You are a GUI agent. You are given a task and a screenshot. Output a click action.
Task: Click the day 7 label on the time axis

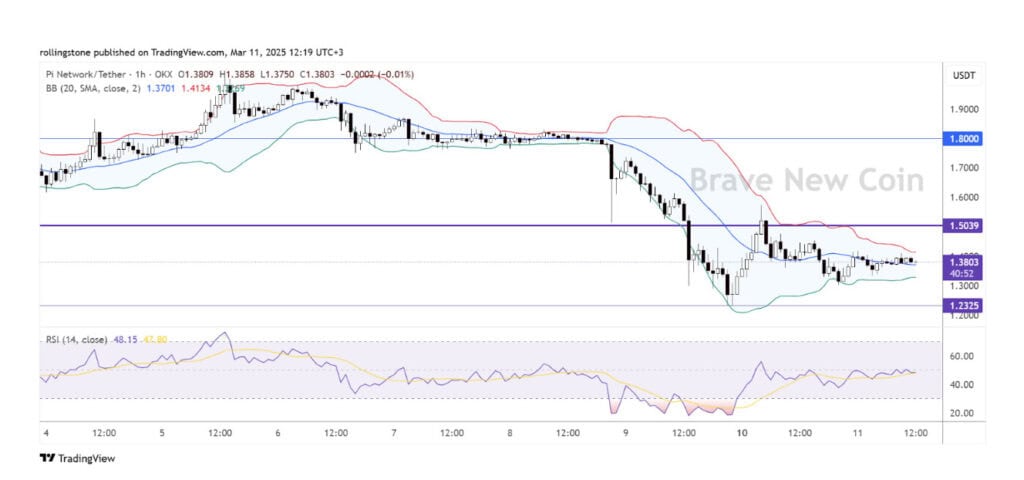394,433
